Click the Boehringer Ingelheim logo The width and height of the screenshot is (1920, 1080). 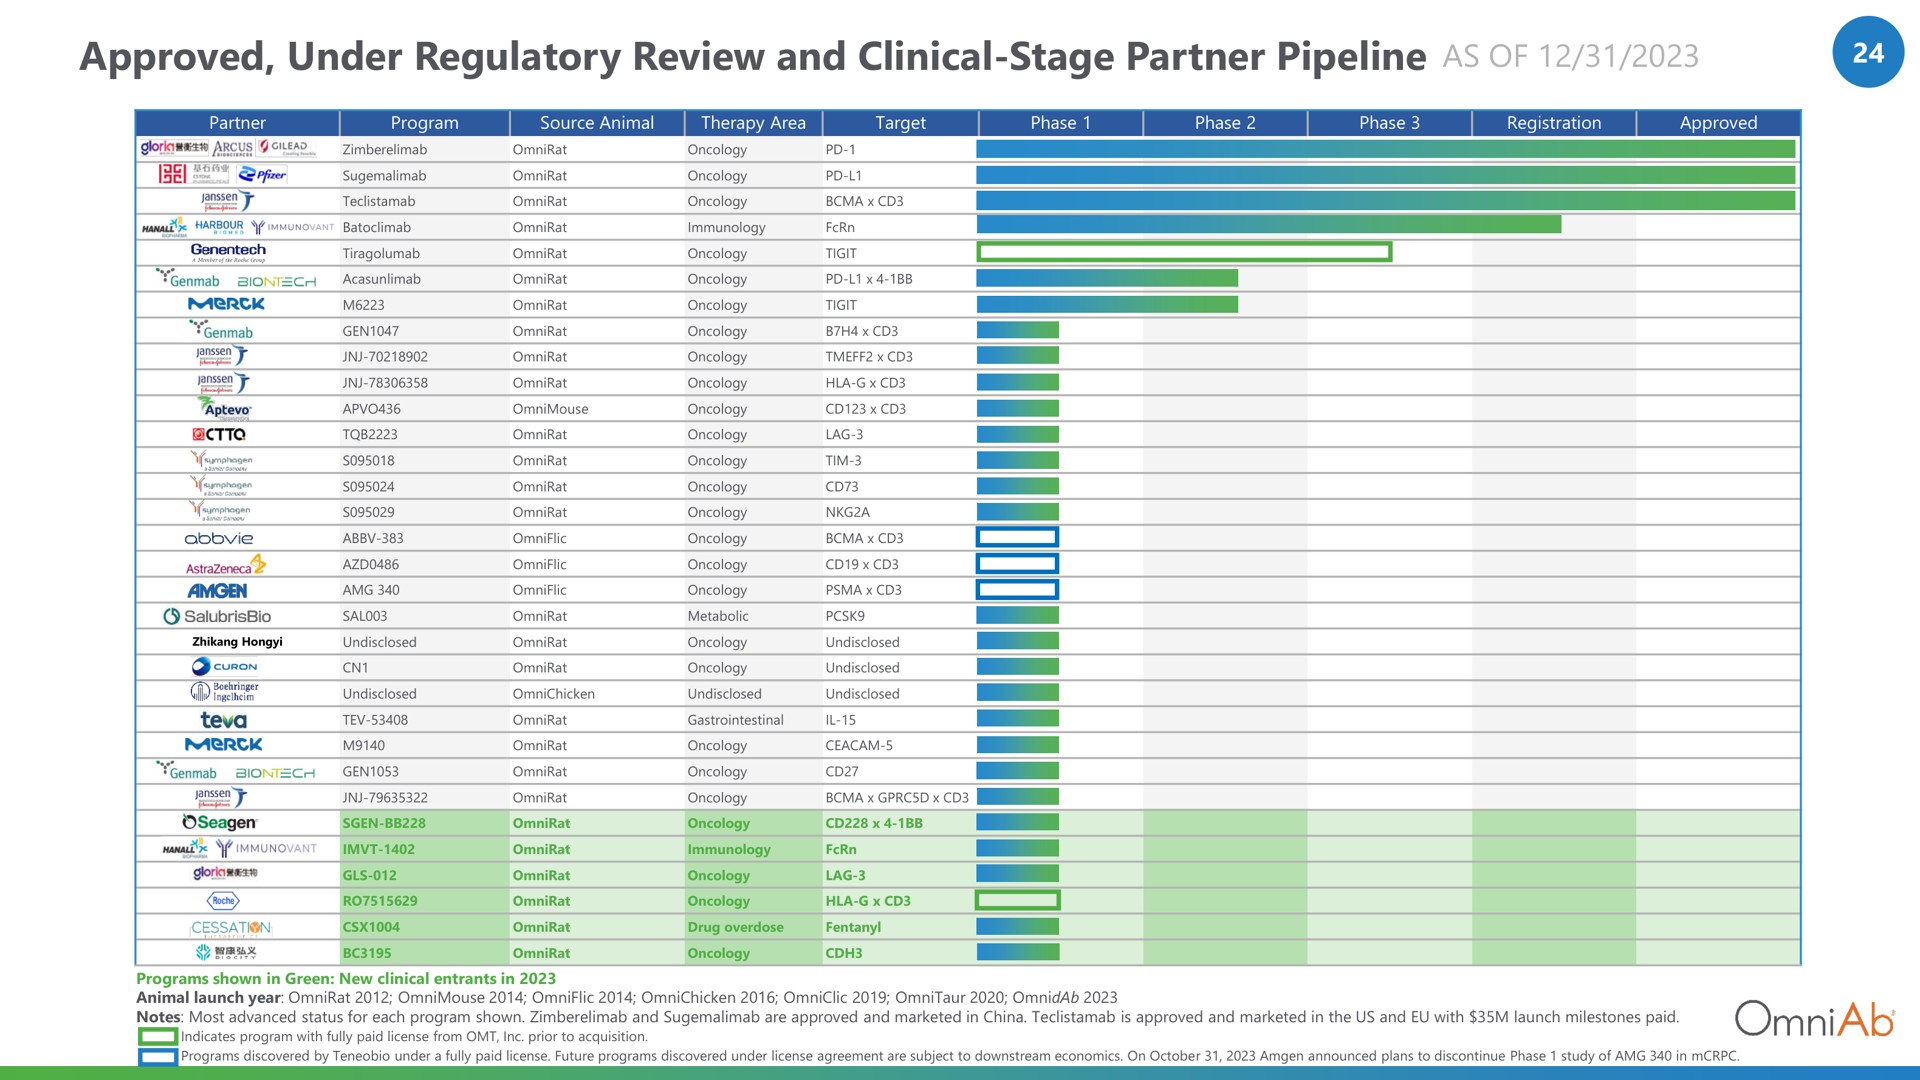(x=225, y=692)
